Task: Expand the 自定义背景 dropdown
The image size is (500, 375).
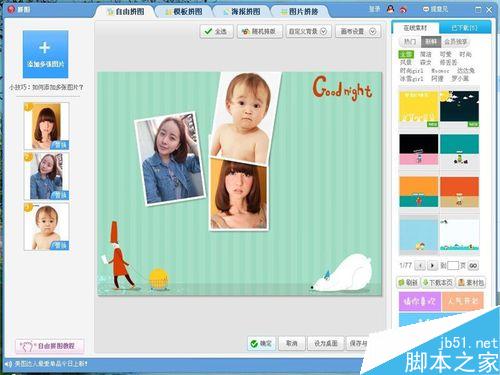Action: 308,31
